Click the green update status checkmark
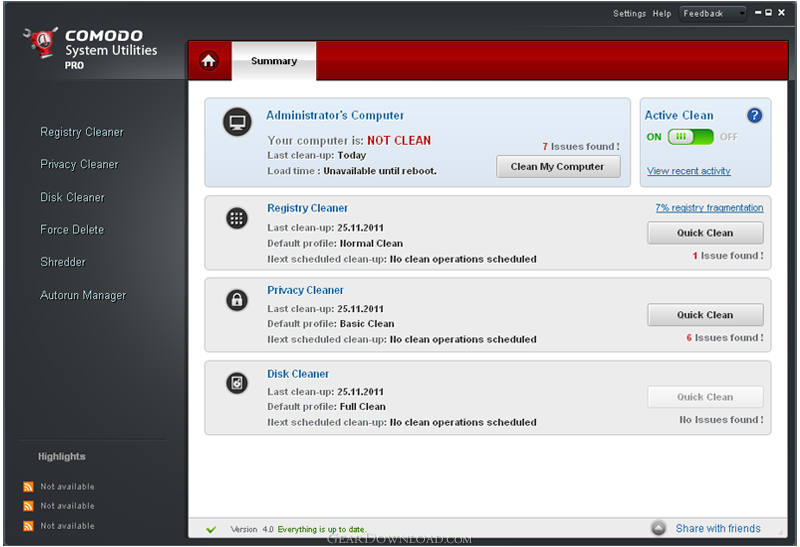This screenshot has height=547, width=800. click(x=211, y=529)
